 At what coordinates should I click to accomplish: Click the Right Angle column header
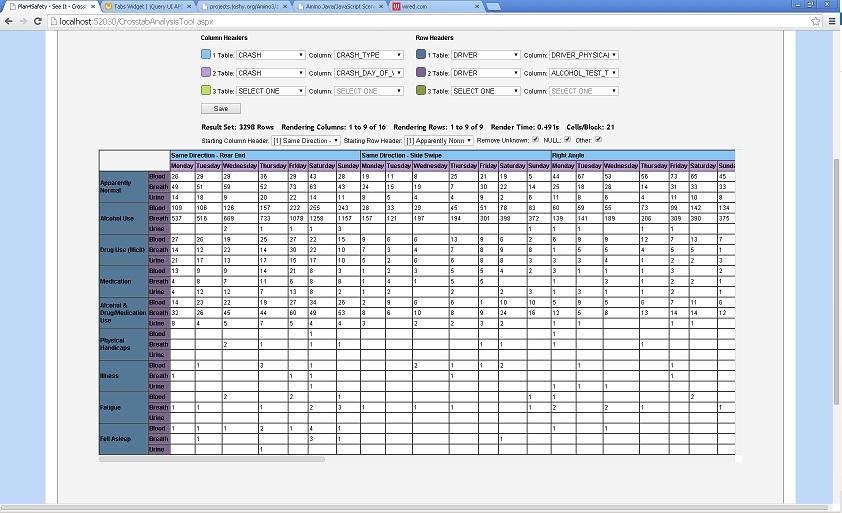click(x=643, y=155)
